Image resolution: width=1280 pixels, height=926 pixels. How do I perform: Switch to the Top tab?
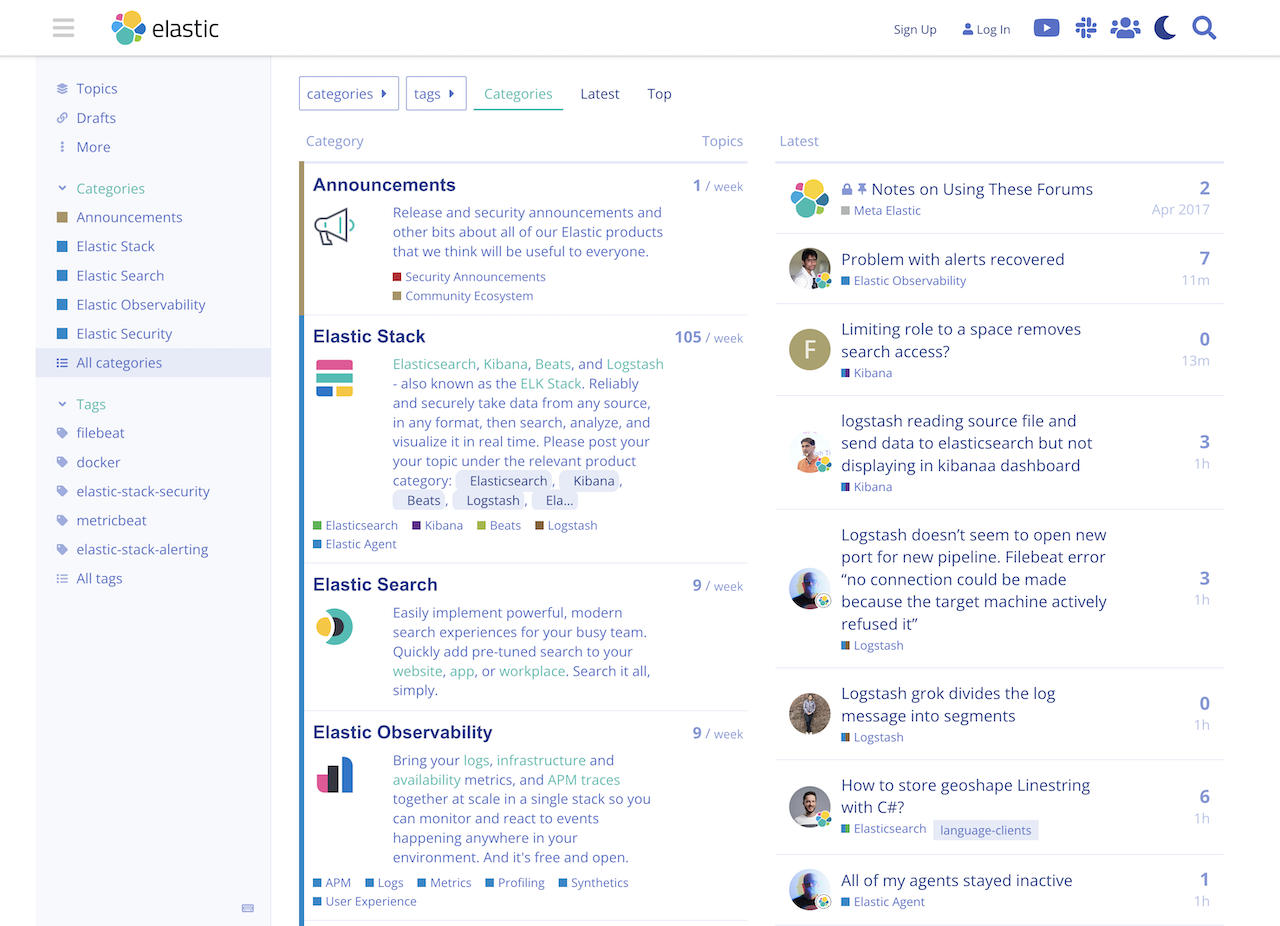[659, 94]
